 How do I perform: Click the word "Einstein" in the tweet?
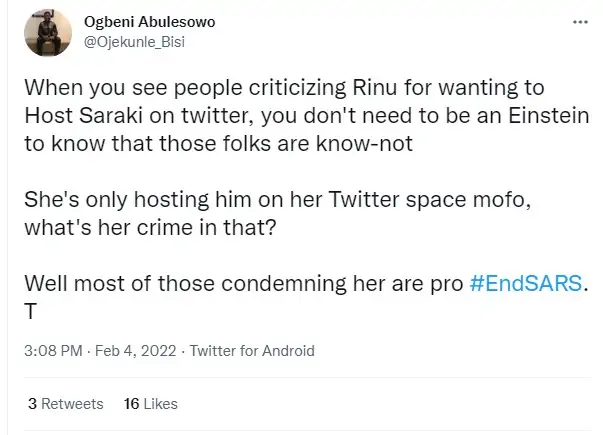544,118
